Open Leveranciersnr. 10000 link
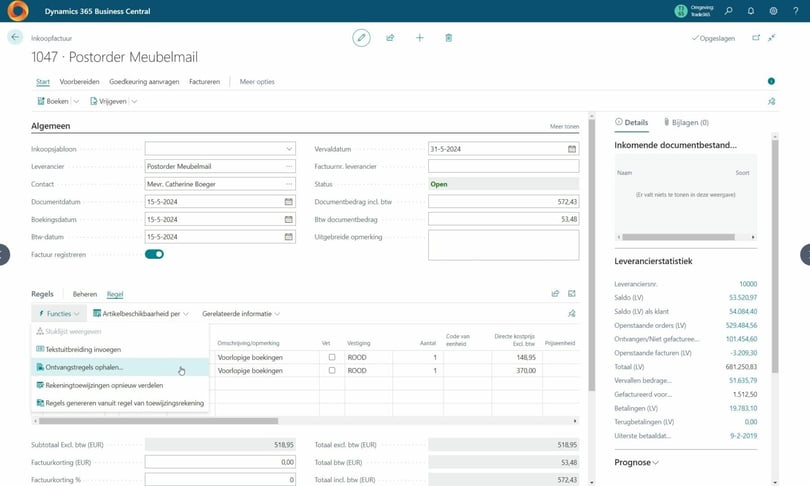This screenshot has width=810, height=486. pyautogui.click(x=748, y=284)
